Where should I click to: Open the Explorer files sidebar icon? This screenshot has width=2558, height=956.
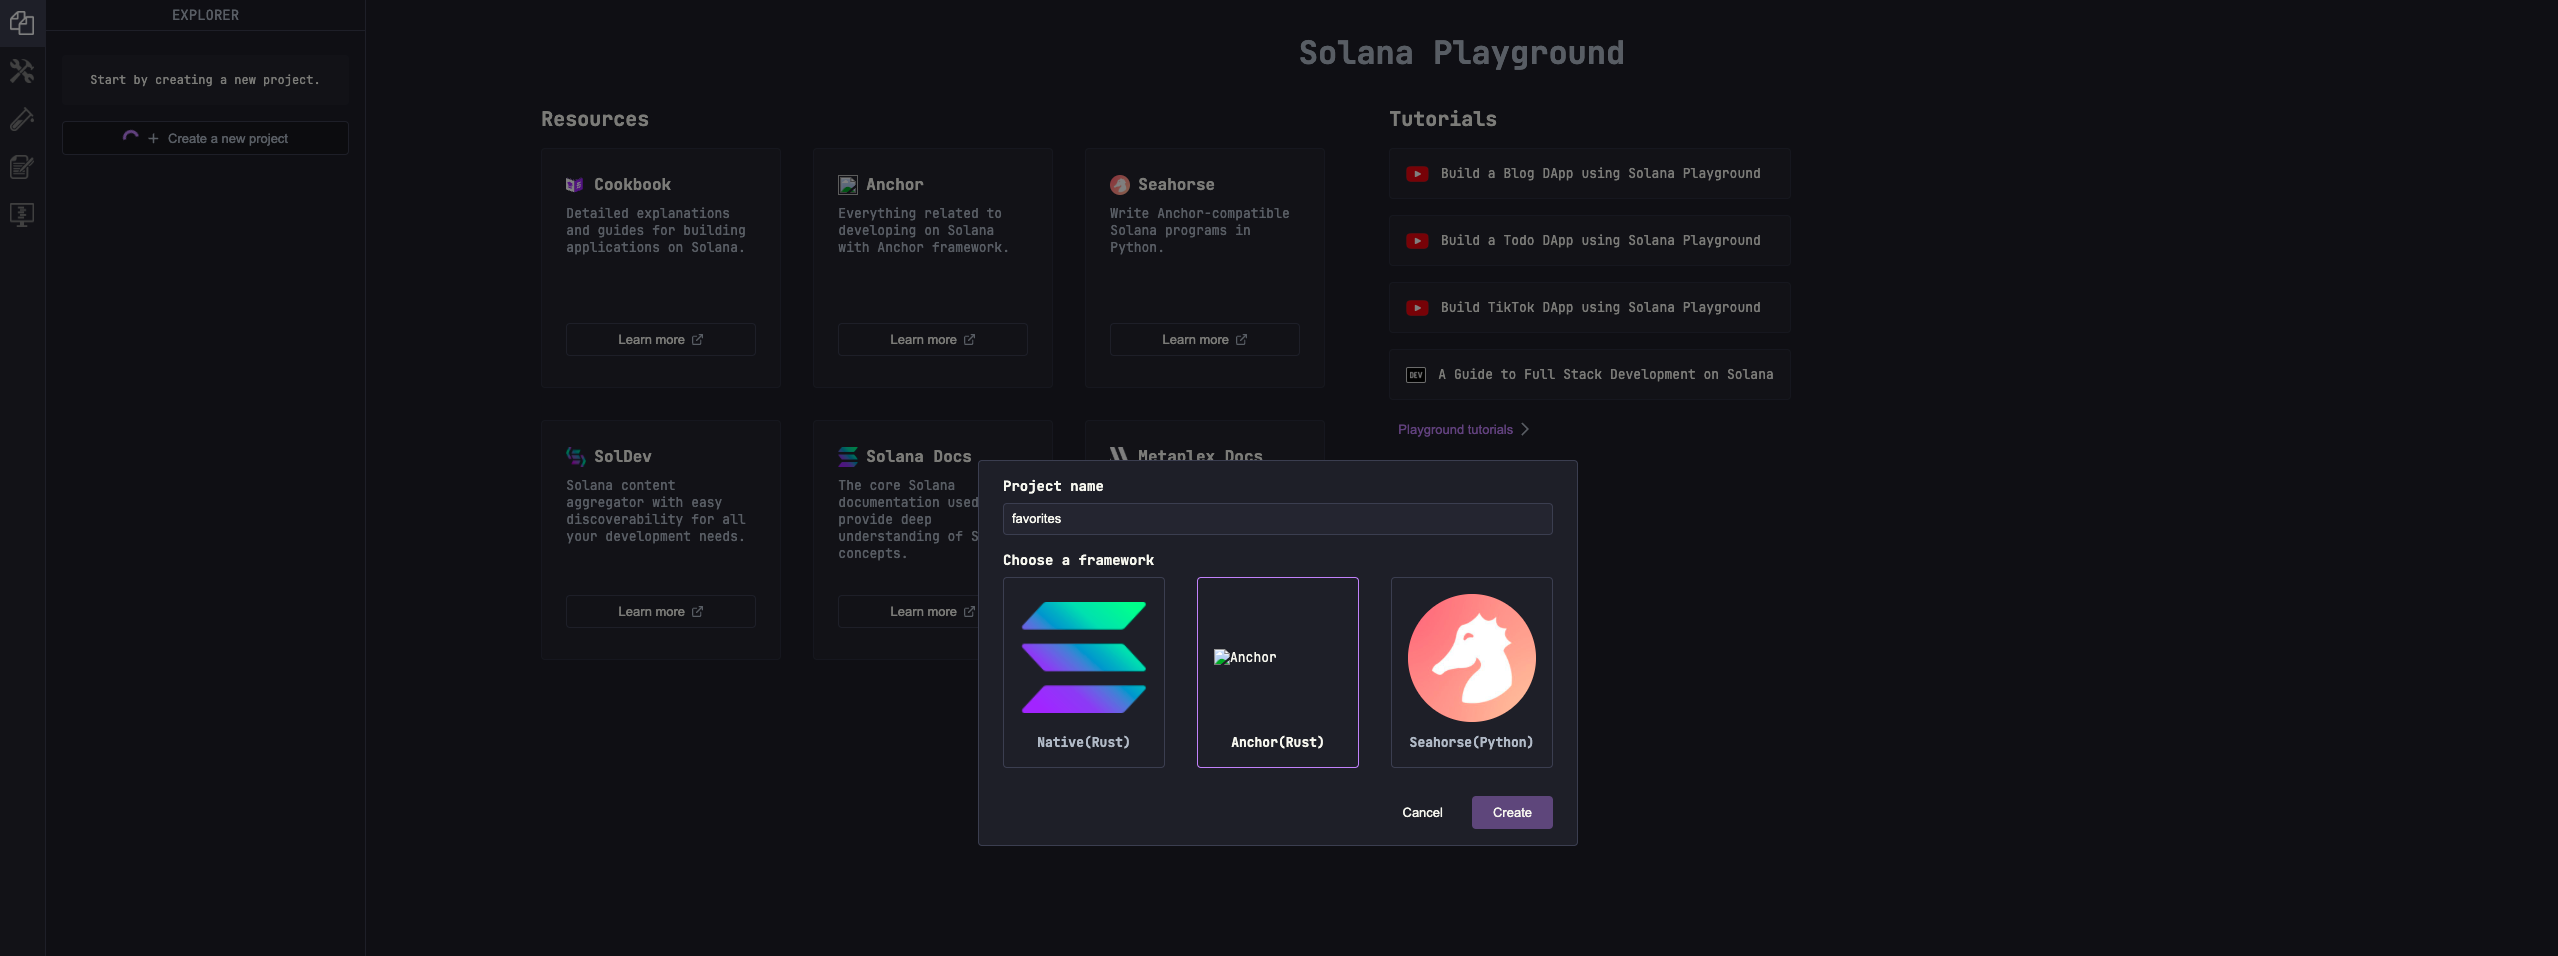(x=22, y=23)
